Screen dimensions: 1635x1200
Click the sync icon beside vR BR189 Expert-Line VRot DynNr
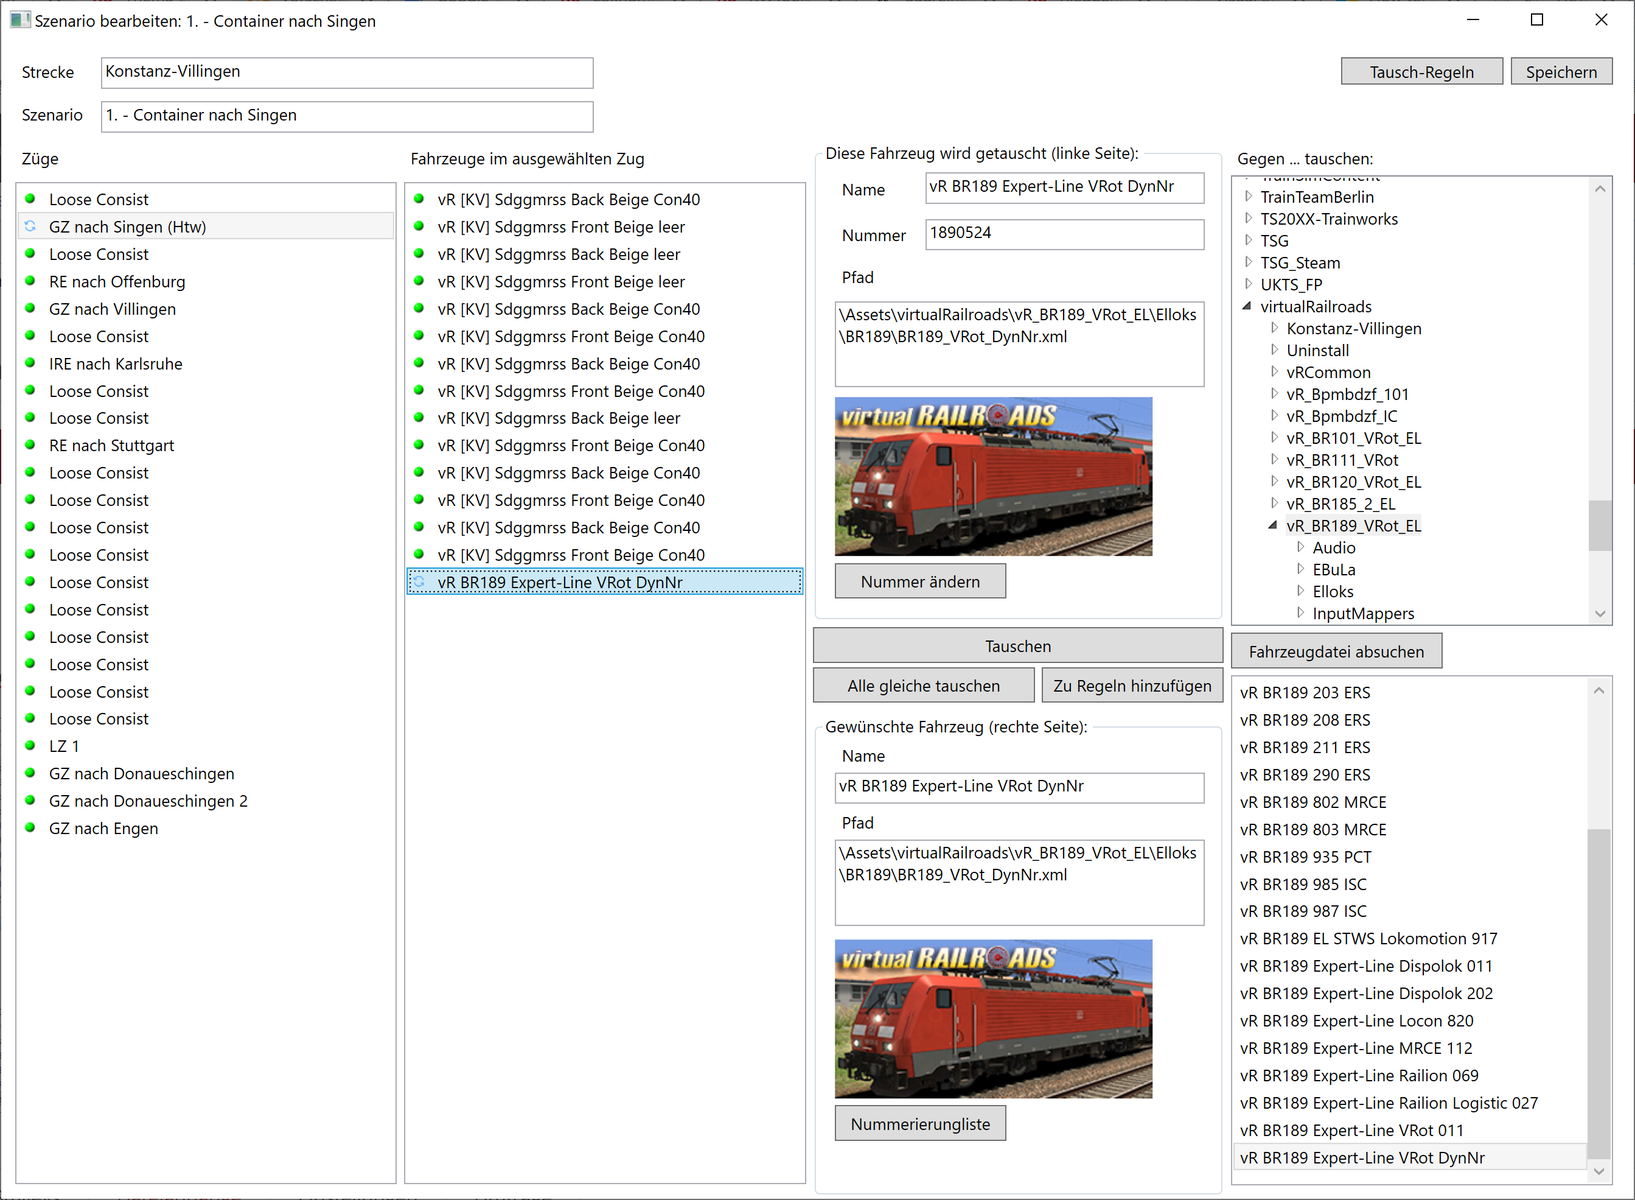[x=419, y=582]
